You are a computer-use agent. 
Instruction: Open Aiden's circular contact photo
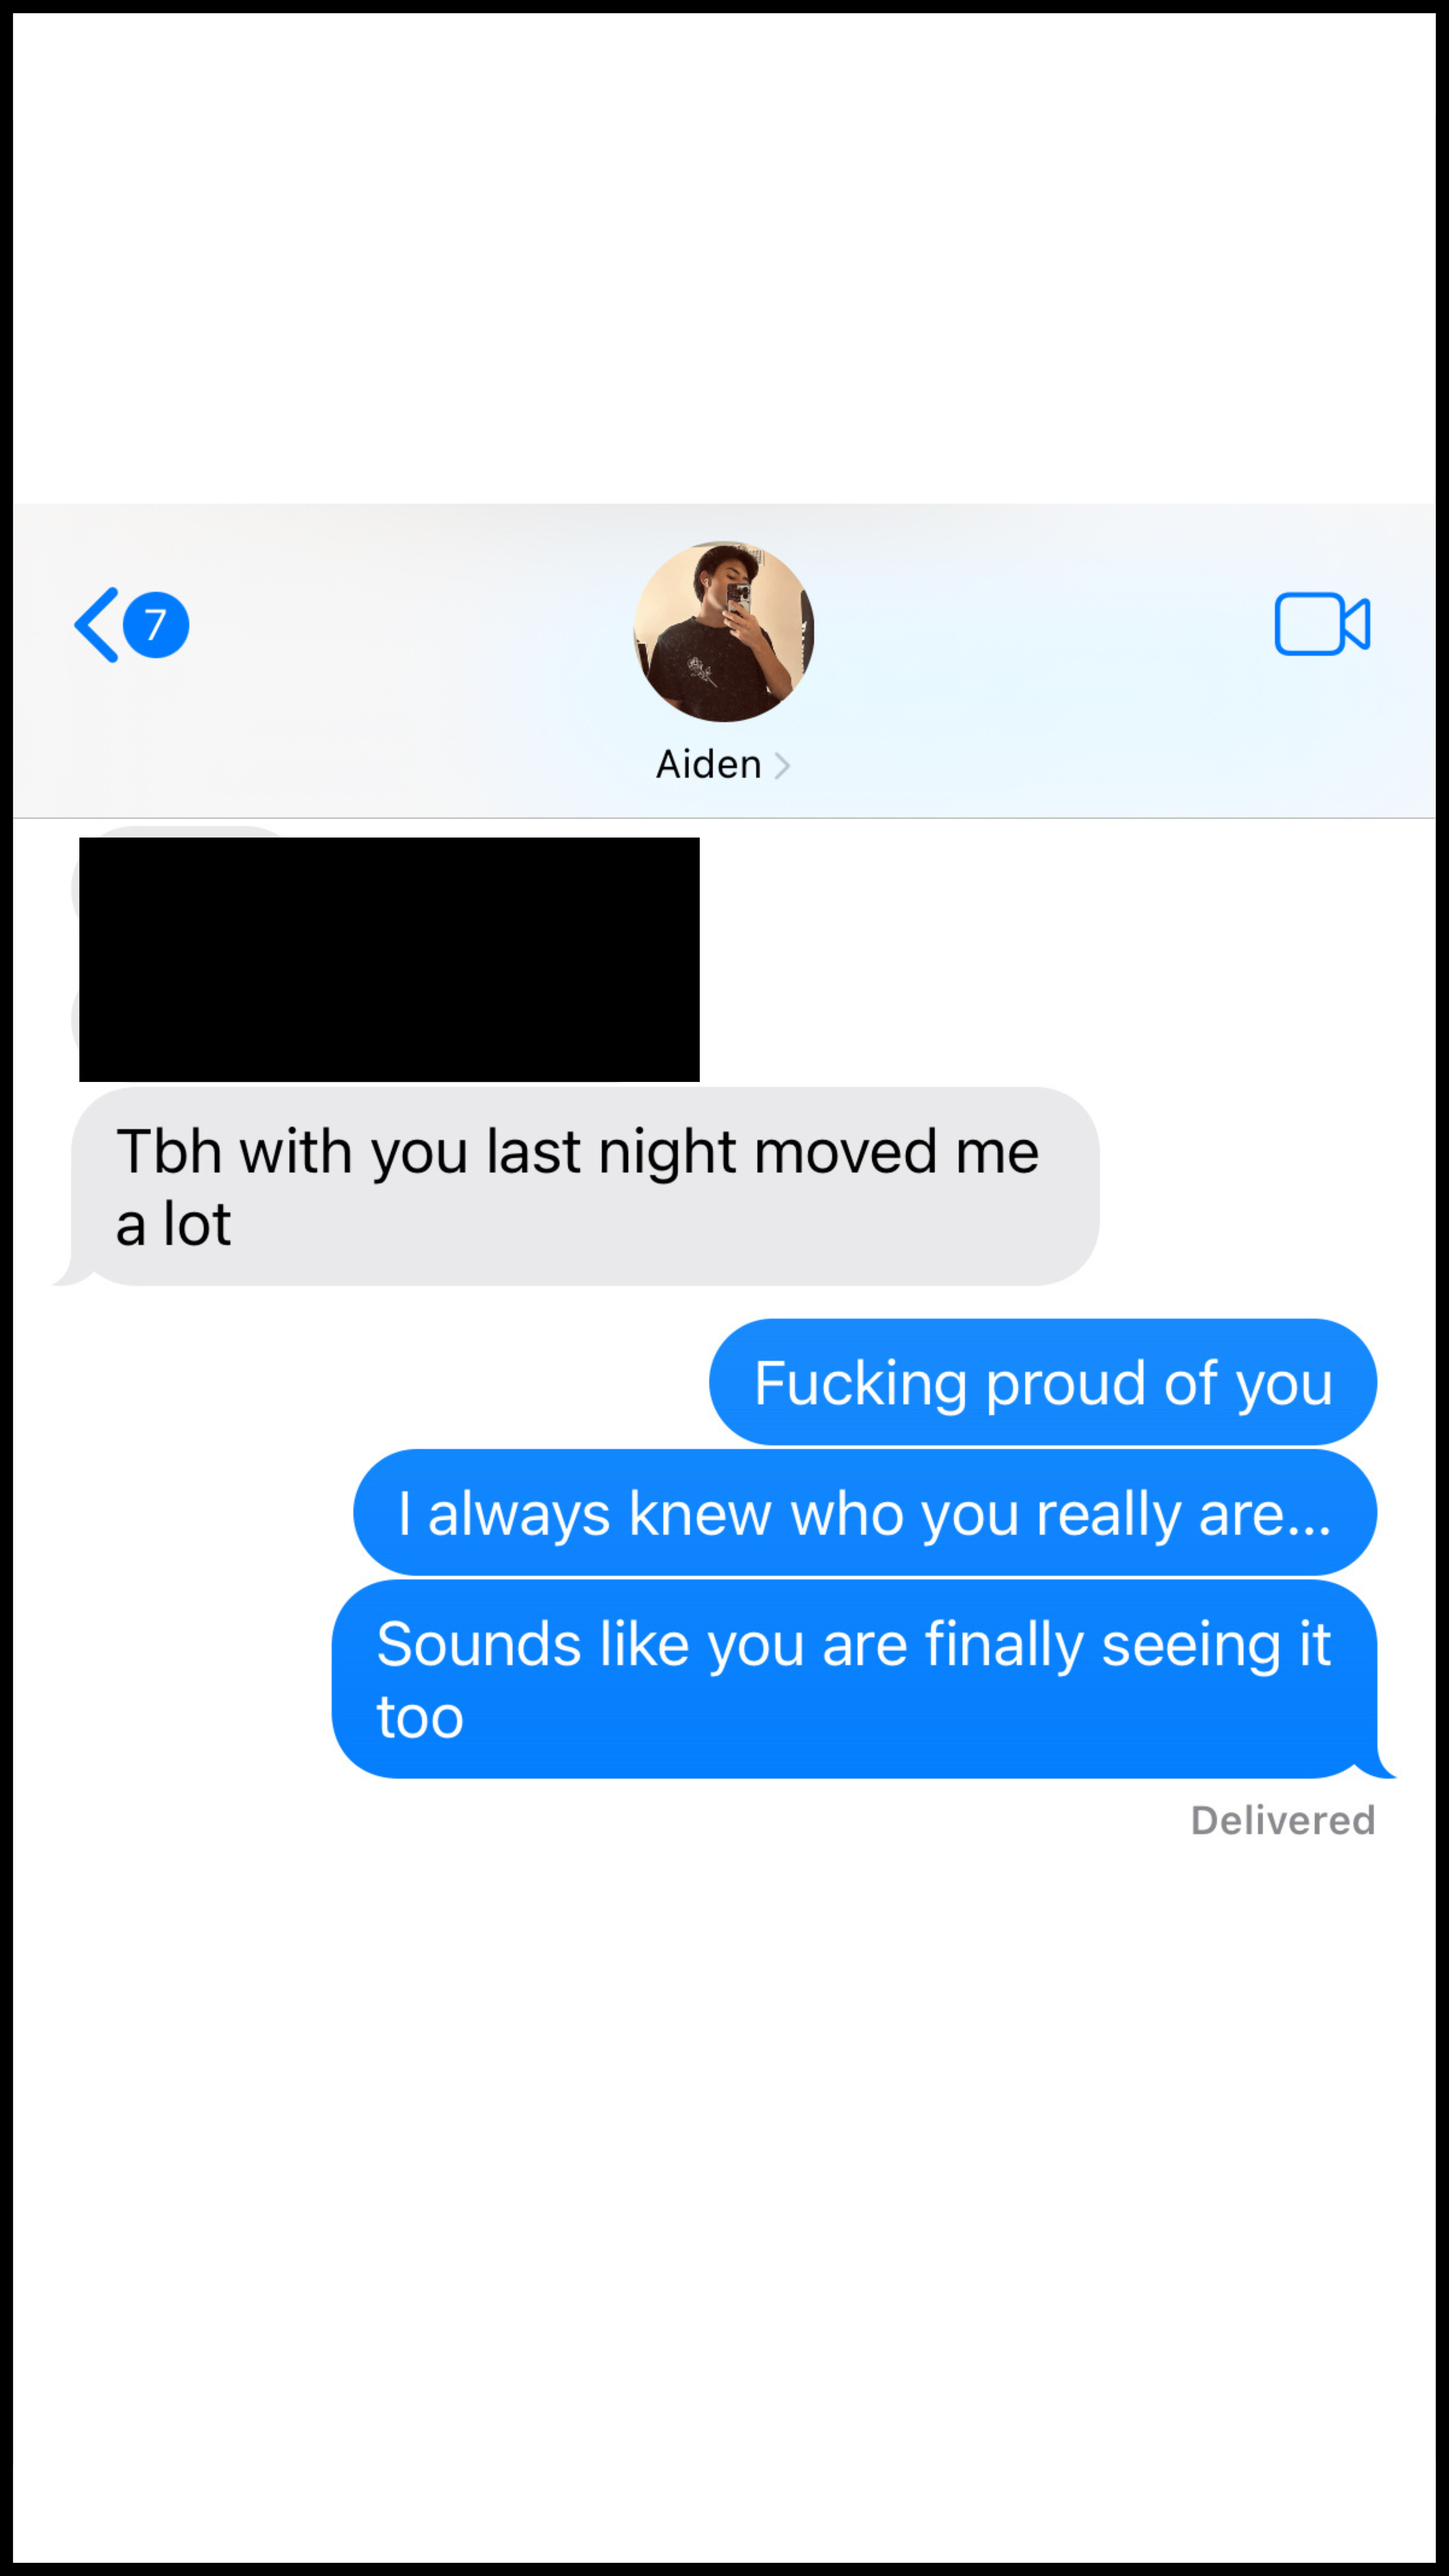(x=723, y=631)
